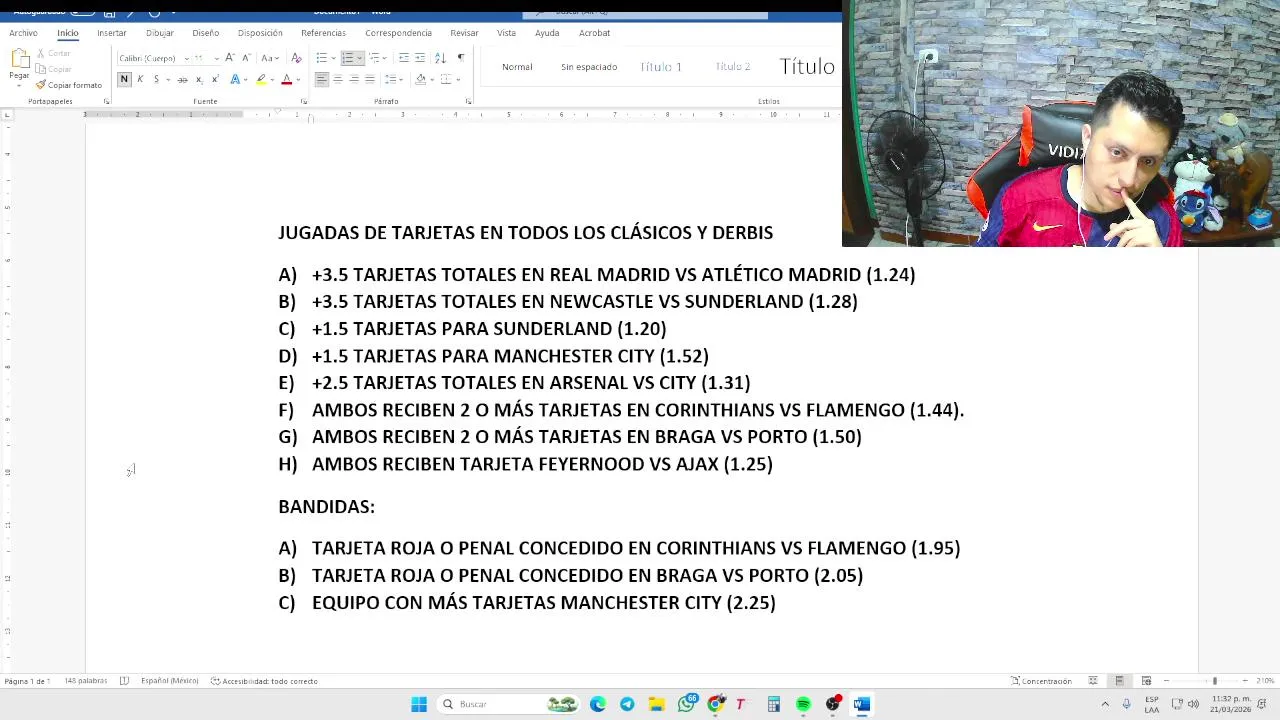Center align the paragraph
The height and width of the screenshot is (720, 1280).
point(338,79)
